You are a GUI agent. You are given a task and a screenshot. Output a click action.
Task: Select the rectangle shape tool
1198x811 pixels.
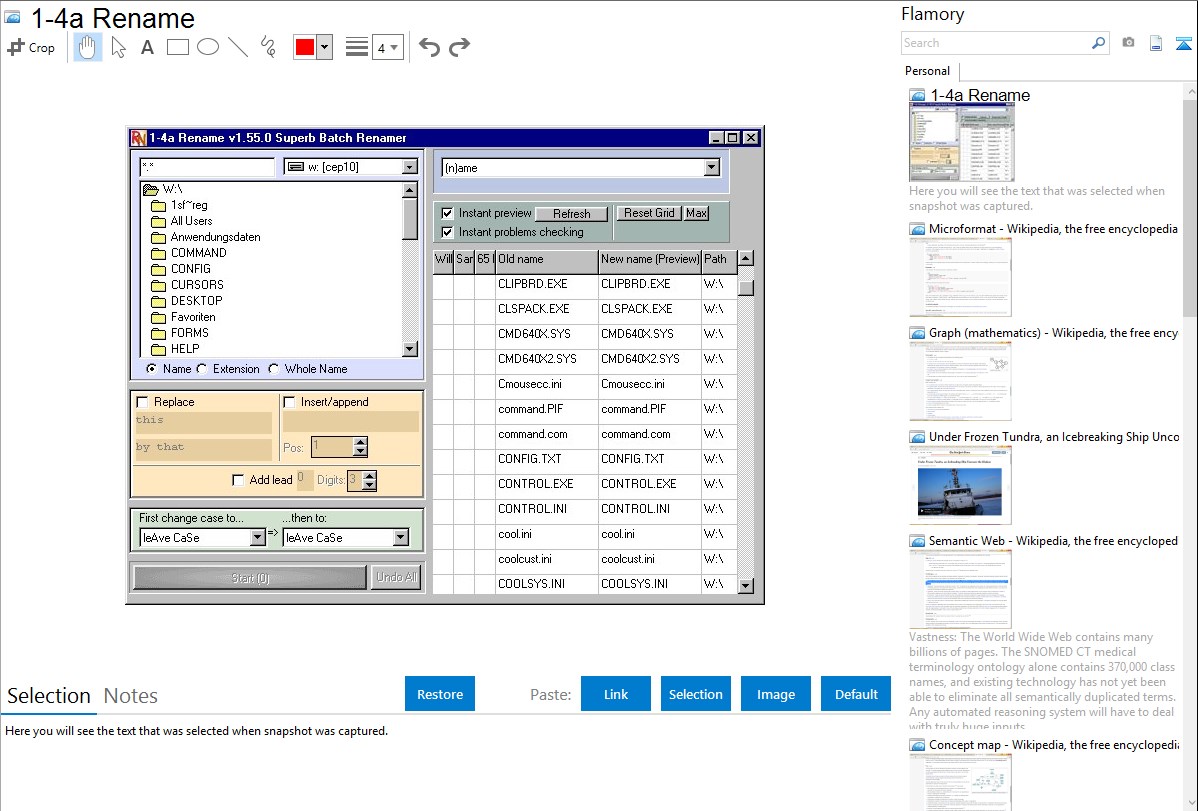pos(178,47)
